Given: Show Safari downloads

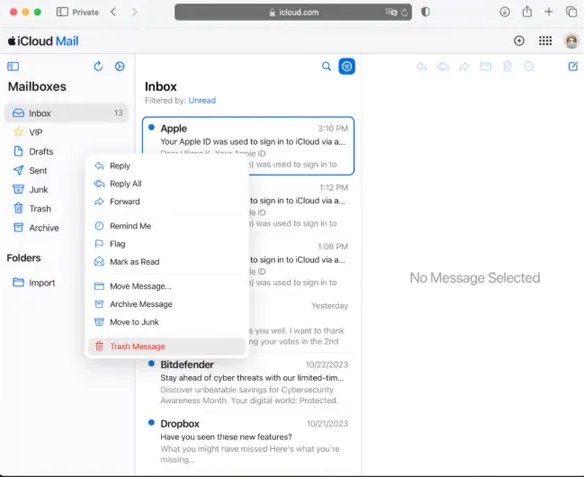Looking at the screenshot, I should tap(504, 12).
